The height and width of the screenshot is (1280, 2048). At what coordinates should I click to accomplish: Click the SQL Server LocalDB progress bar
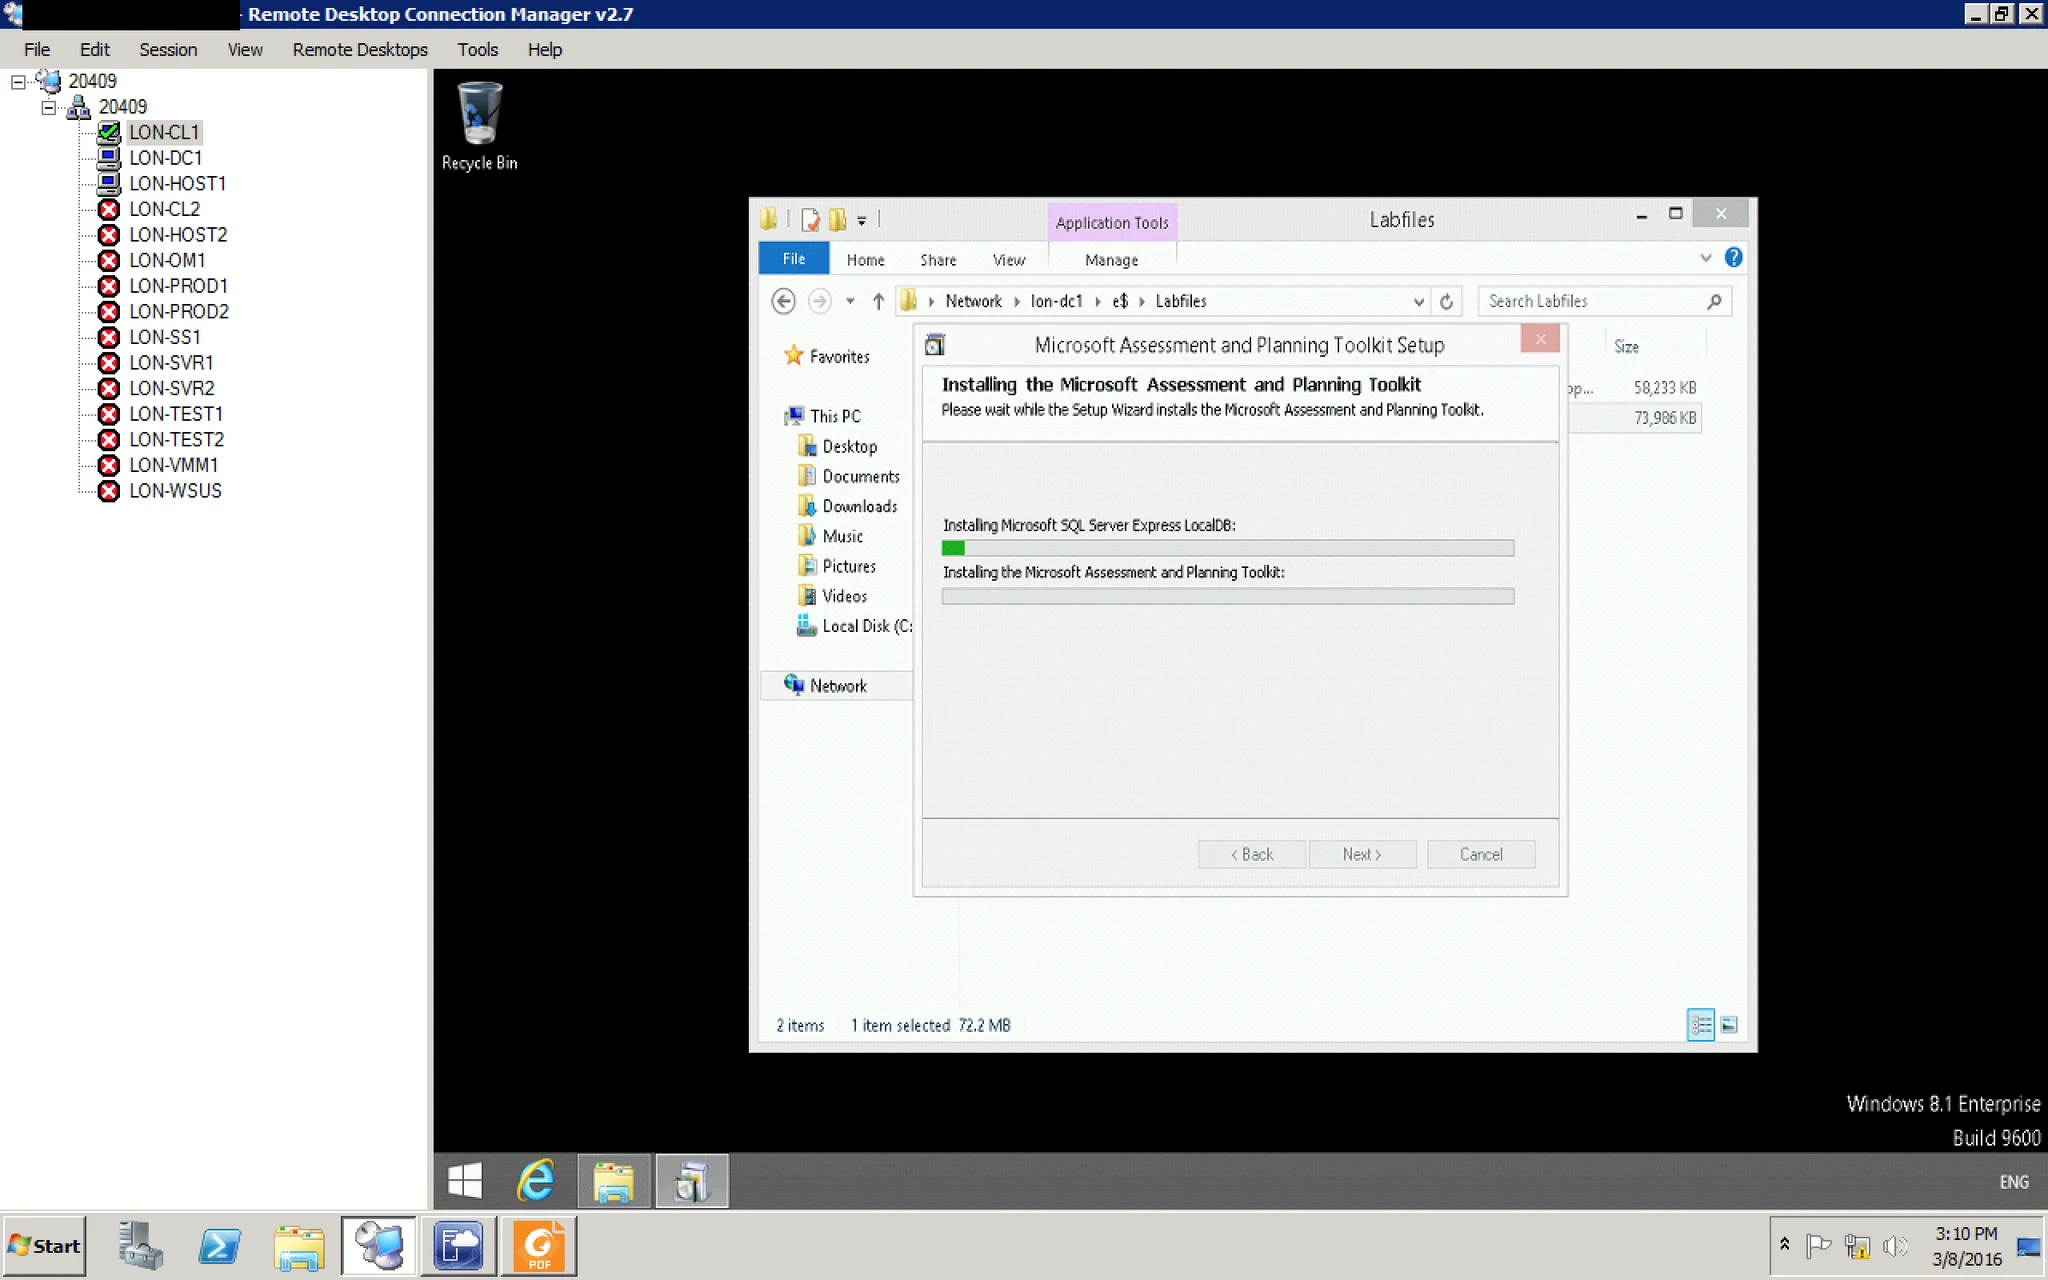click(x=1228, y=548)
